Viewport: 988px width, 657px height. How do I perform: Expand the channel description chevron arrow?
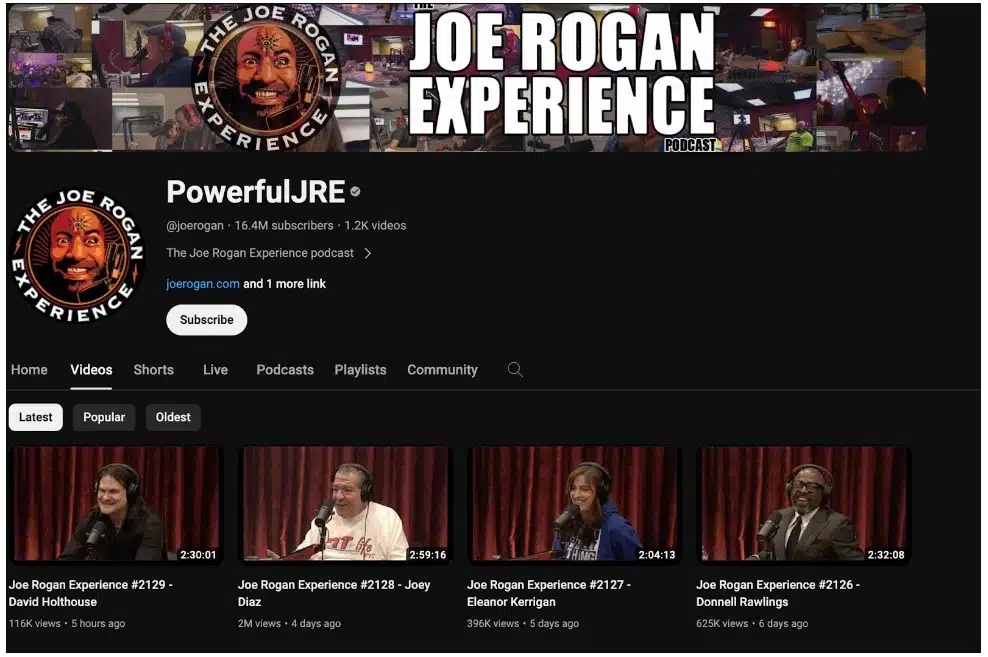(x=368, y=253)
